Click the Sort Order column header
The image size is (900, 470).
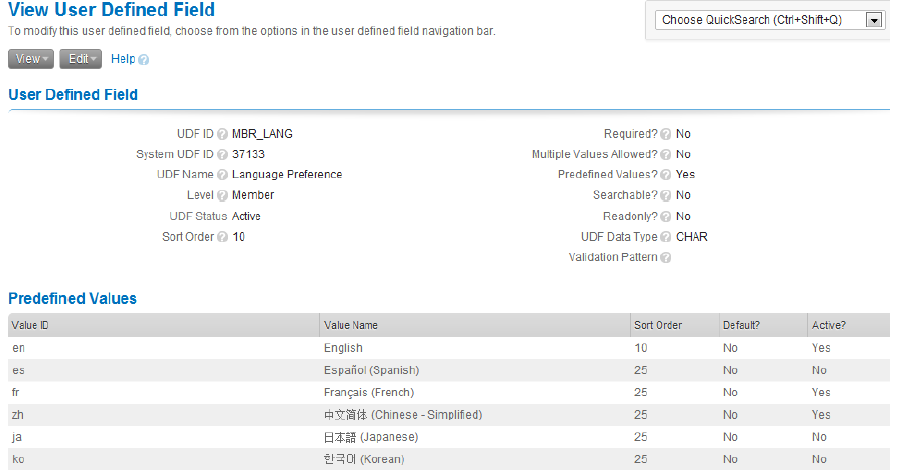(x=658, y=325)
